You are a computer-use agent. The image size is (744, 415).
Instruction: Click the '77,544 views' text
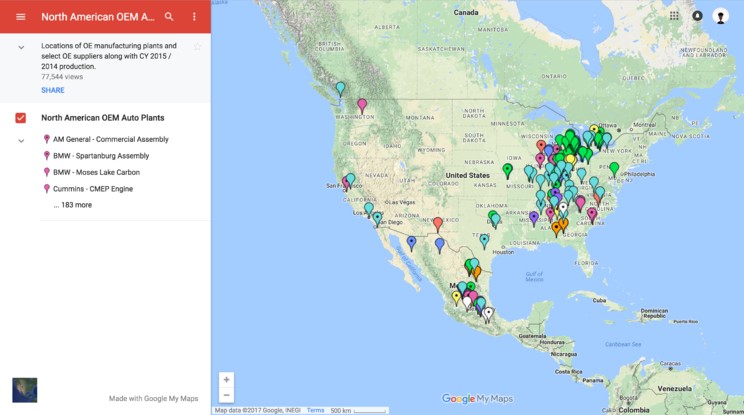tap(62, 77)
